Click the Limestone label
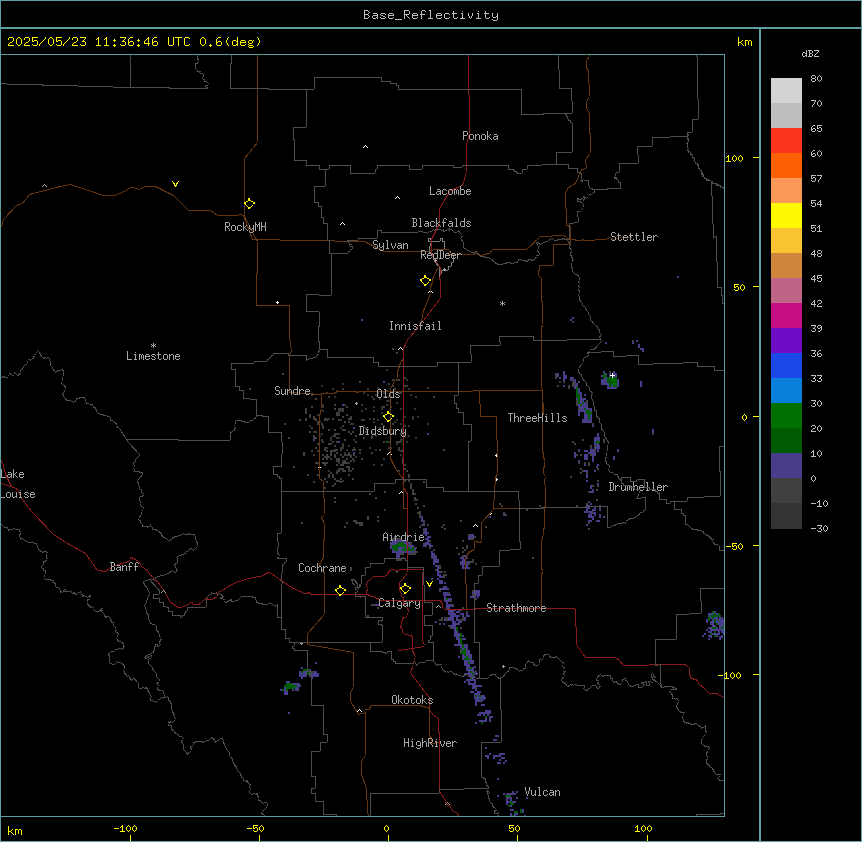This screenshot has width=862, height=842. pos(153,356)
